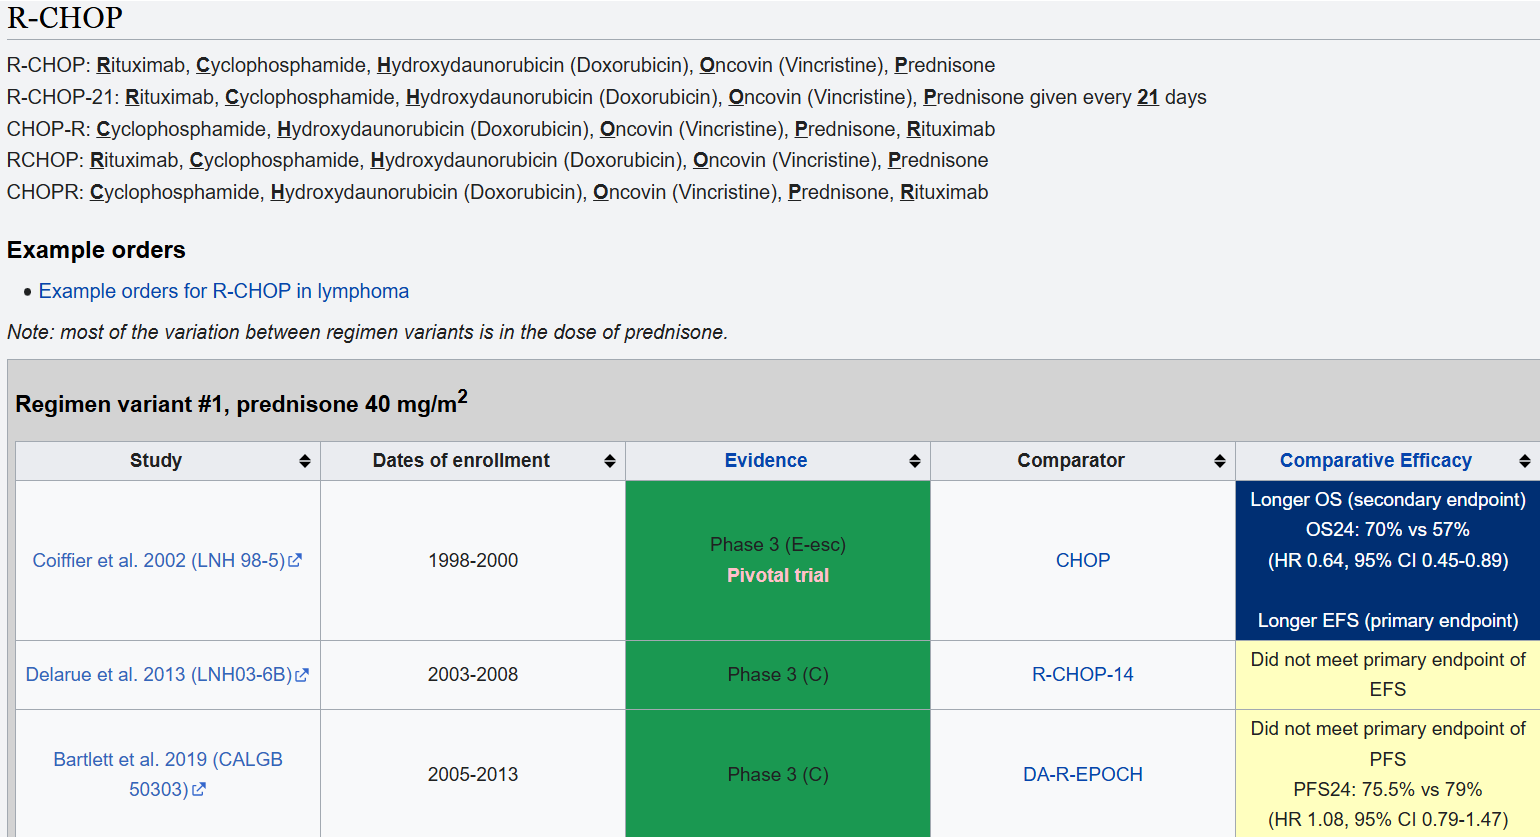Screen dimensions: 1540x837
Task: Follow the R-CHOP-14 comparator link
Action: pyautogui.click(x=1082, y=675)
